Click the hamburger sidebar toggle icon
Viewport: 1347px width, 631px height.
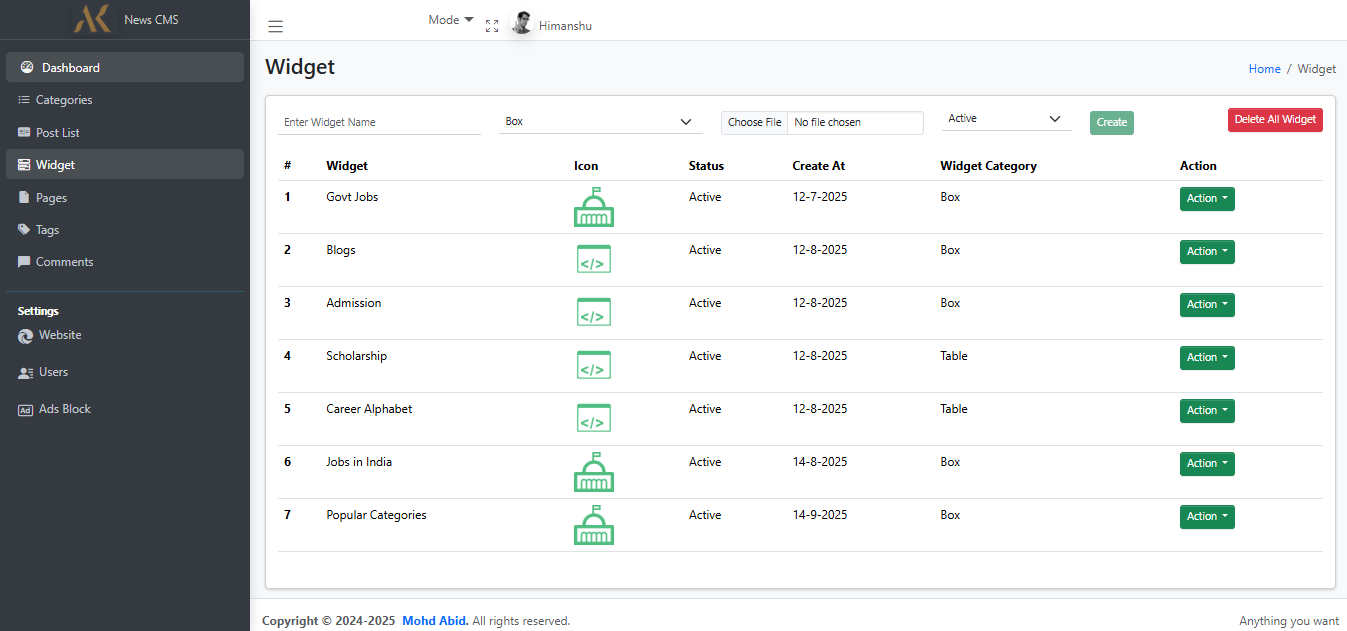(x=276, y=27)
